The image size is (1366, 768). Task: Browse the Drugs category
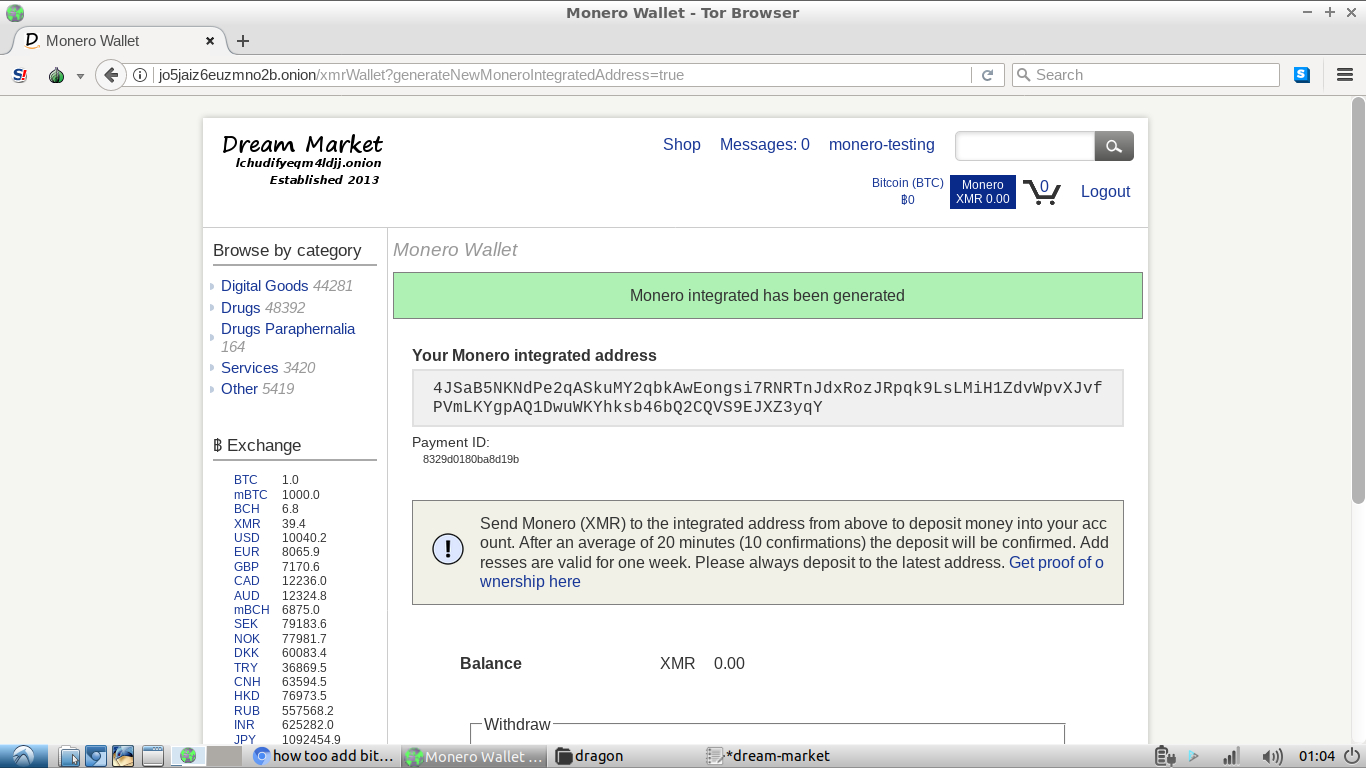[x=241, y=308]
